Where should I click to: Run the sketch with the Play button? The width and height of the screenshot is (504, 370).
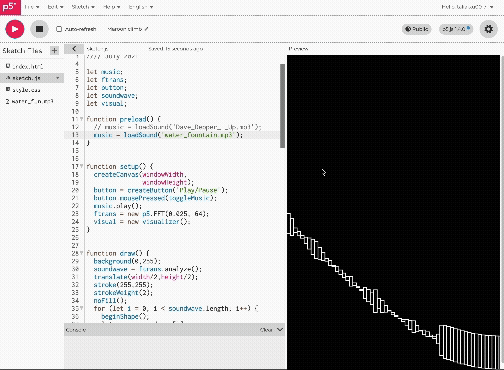pyautogui.click(x=15, y=29)
